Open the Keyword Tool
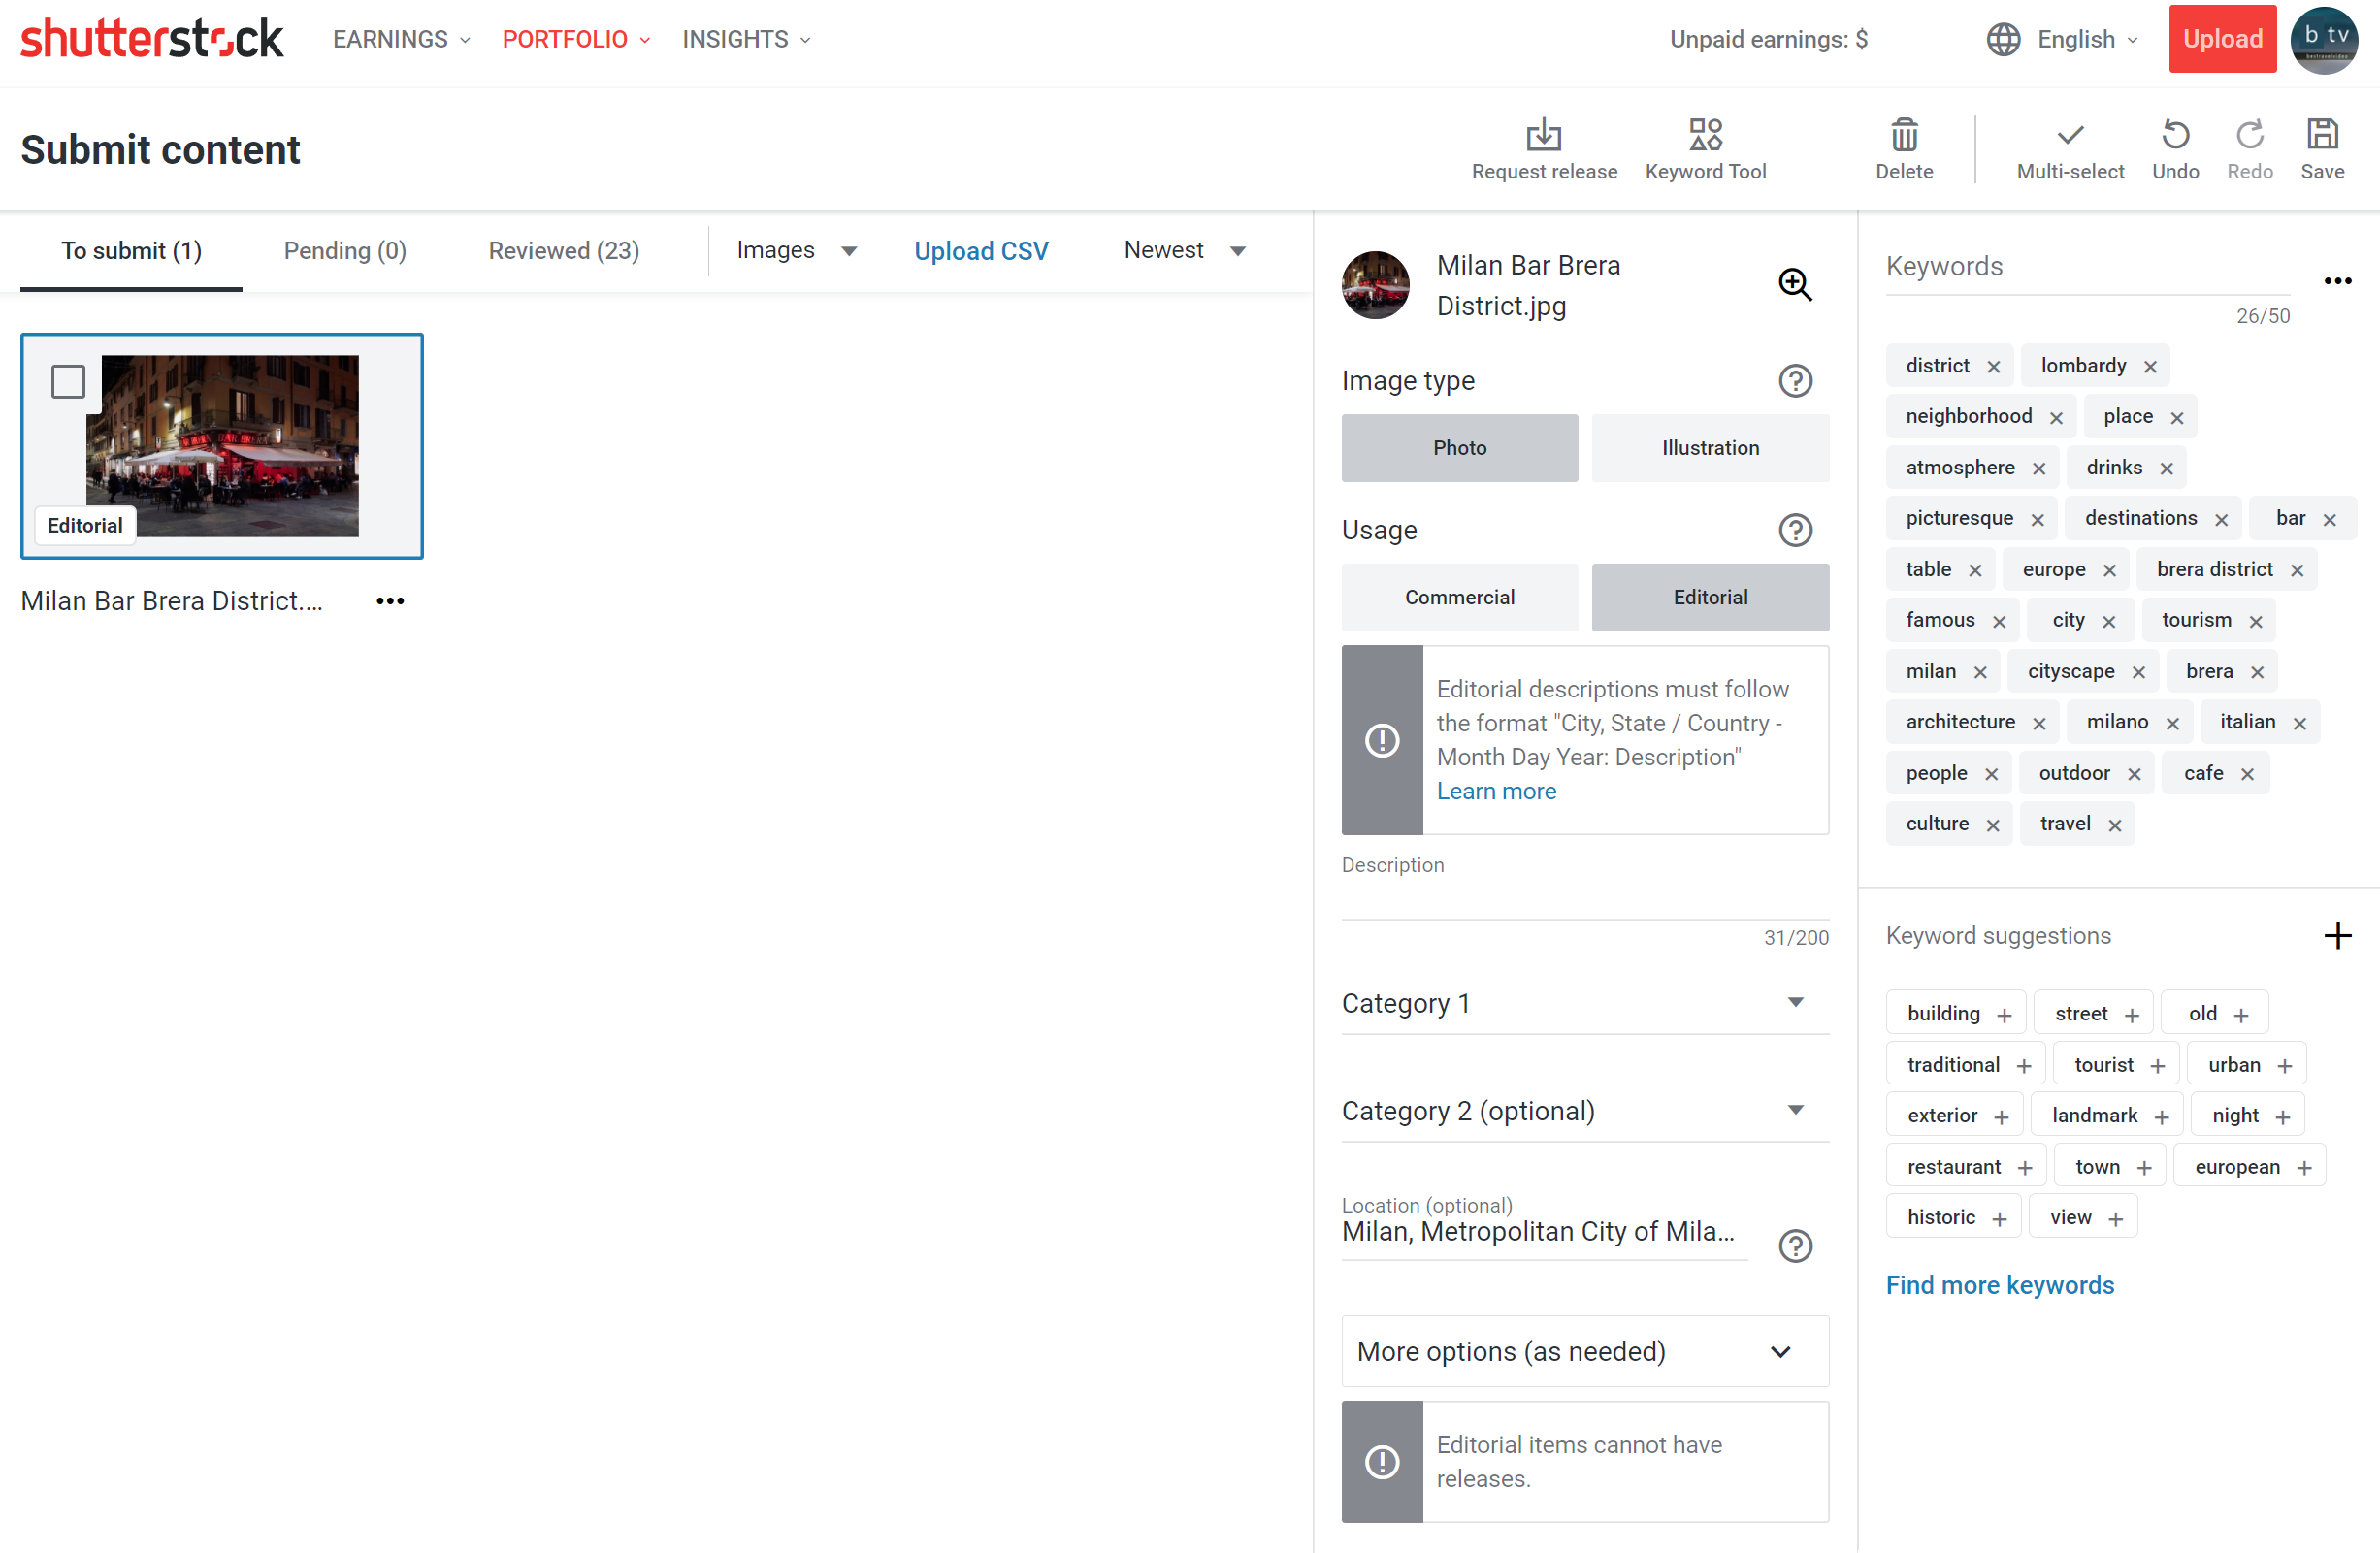 click(1705, 135)
